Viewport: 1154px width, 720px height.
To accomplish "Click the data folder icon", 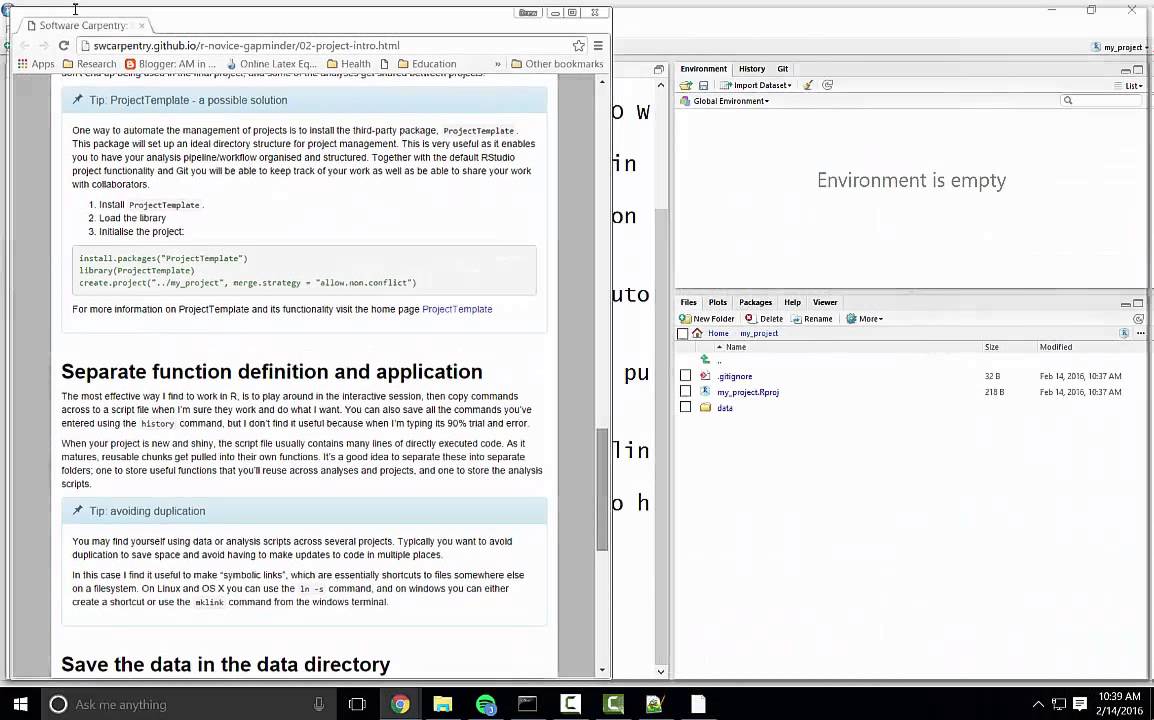I will (705, 407).
